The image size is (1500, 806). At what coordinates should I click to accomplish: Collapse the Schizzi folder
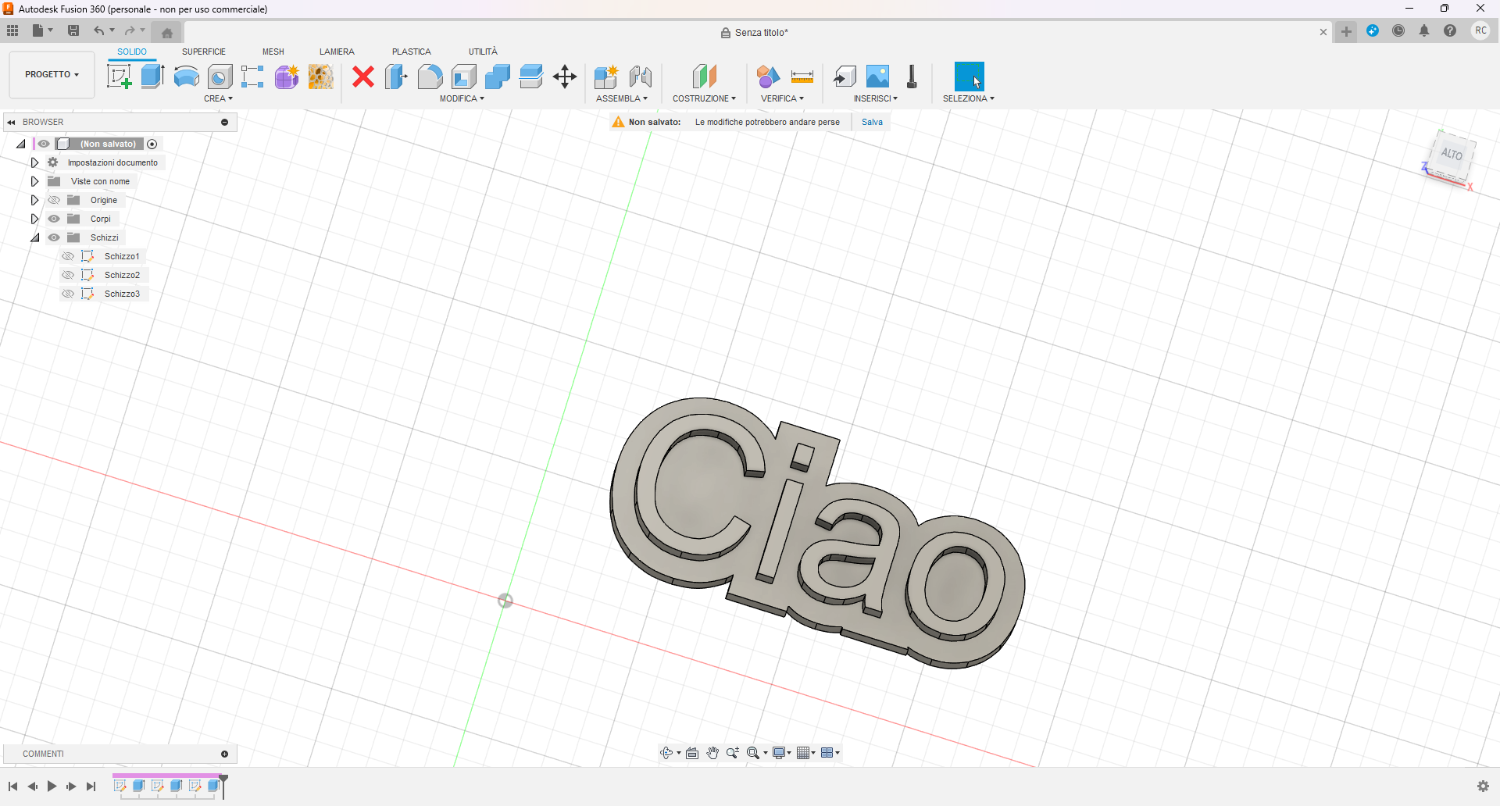tap(34, 238)
